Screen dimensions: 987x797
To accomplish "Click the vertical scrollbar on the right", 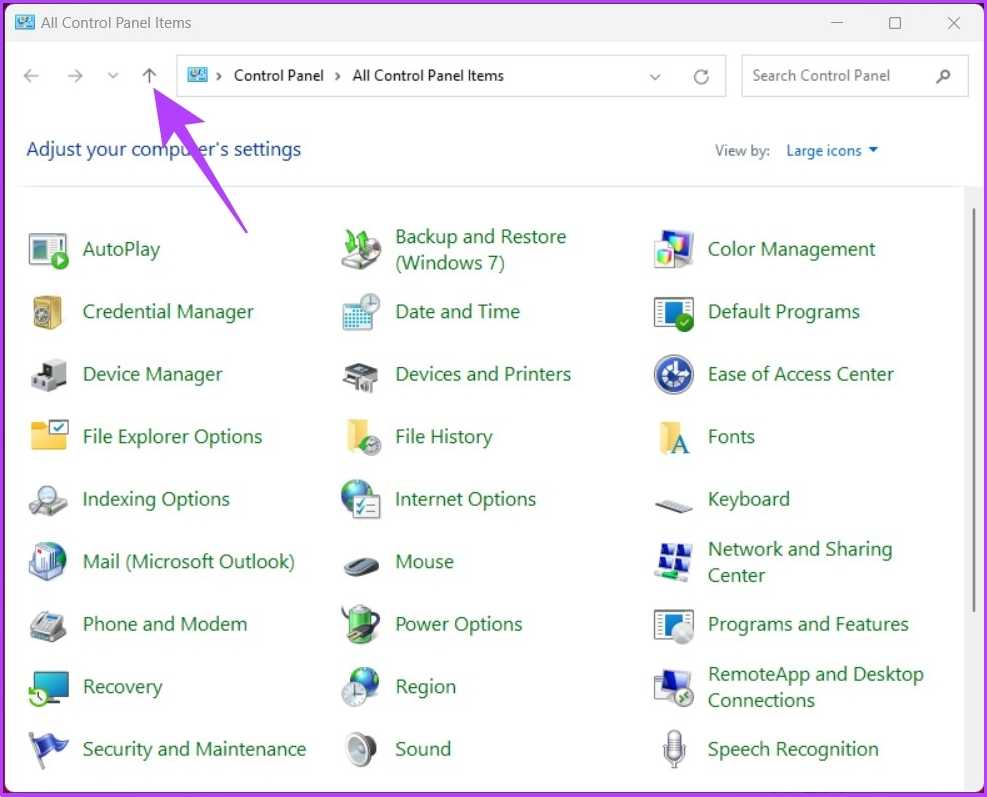I will (974, 410).
